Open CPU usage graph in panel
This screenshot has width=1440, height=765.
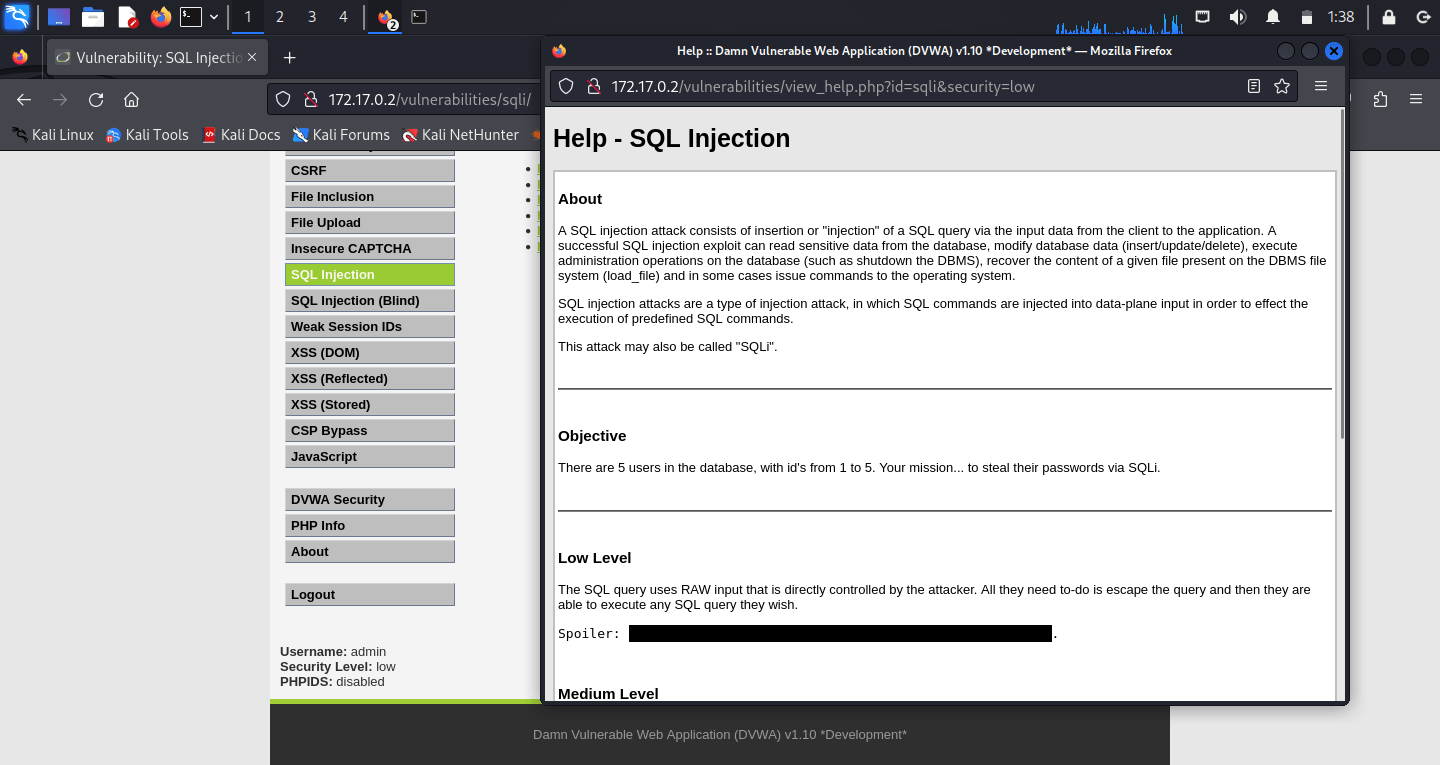pyautogui.click(x=1119, y=21)
